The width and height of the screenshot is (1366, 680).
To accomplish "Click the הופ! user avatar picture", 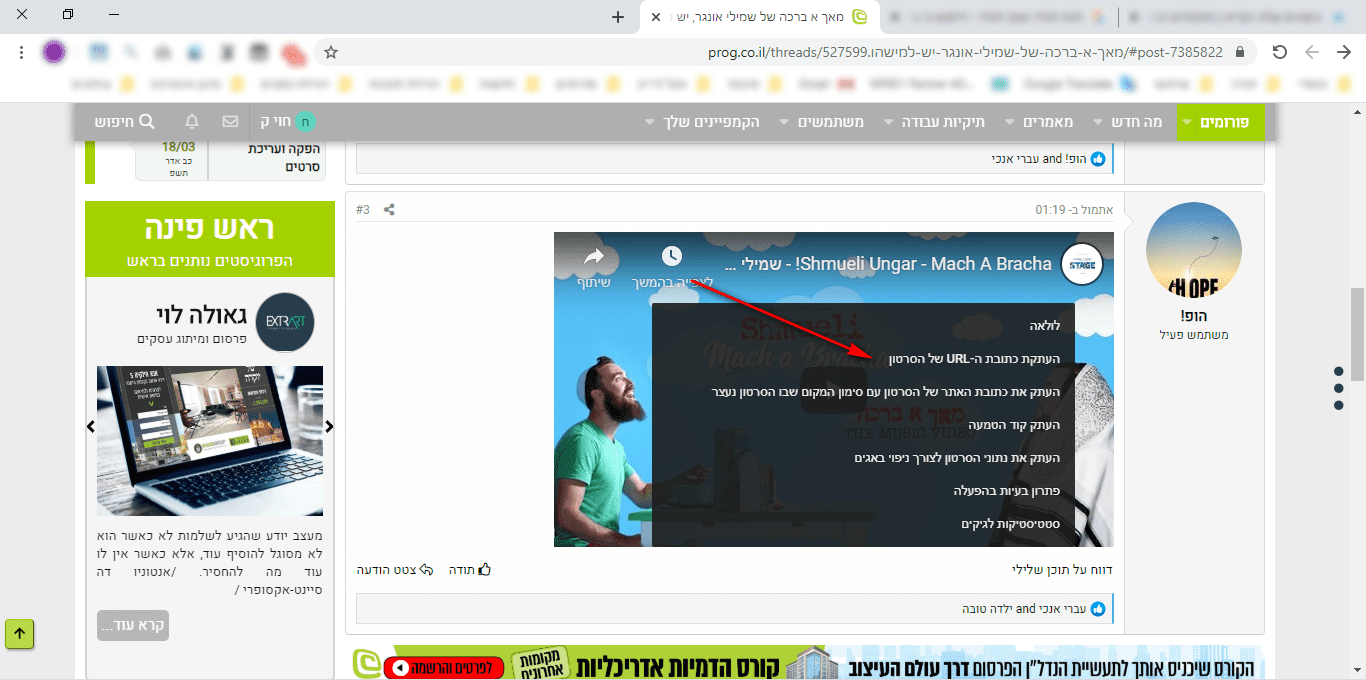I will pyautogui.click(x=1193, y=249).
